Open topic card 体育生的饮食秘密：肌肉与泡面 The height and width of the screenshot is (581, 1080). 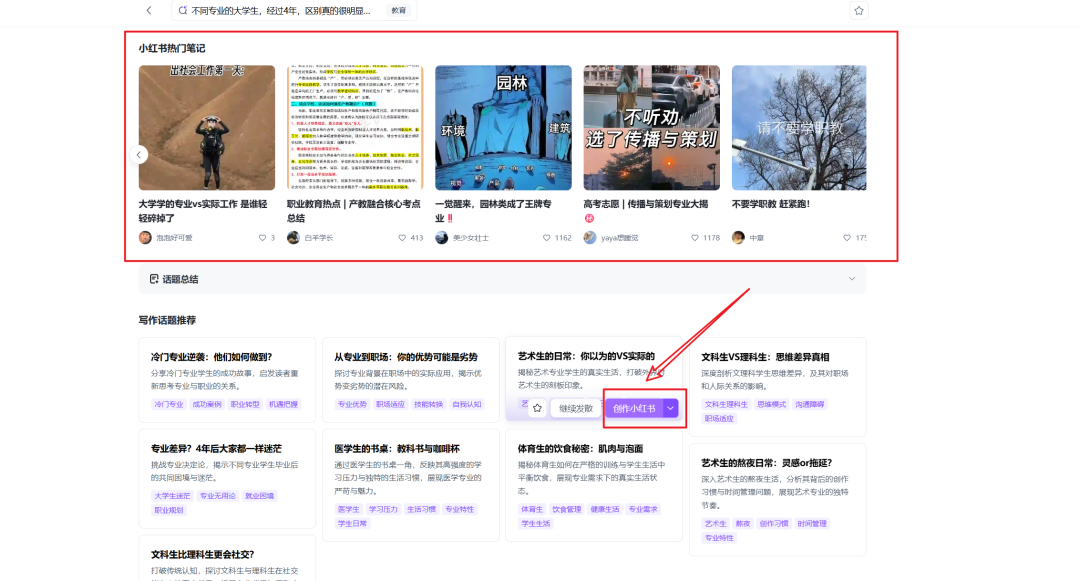point(594,485)
